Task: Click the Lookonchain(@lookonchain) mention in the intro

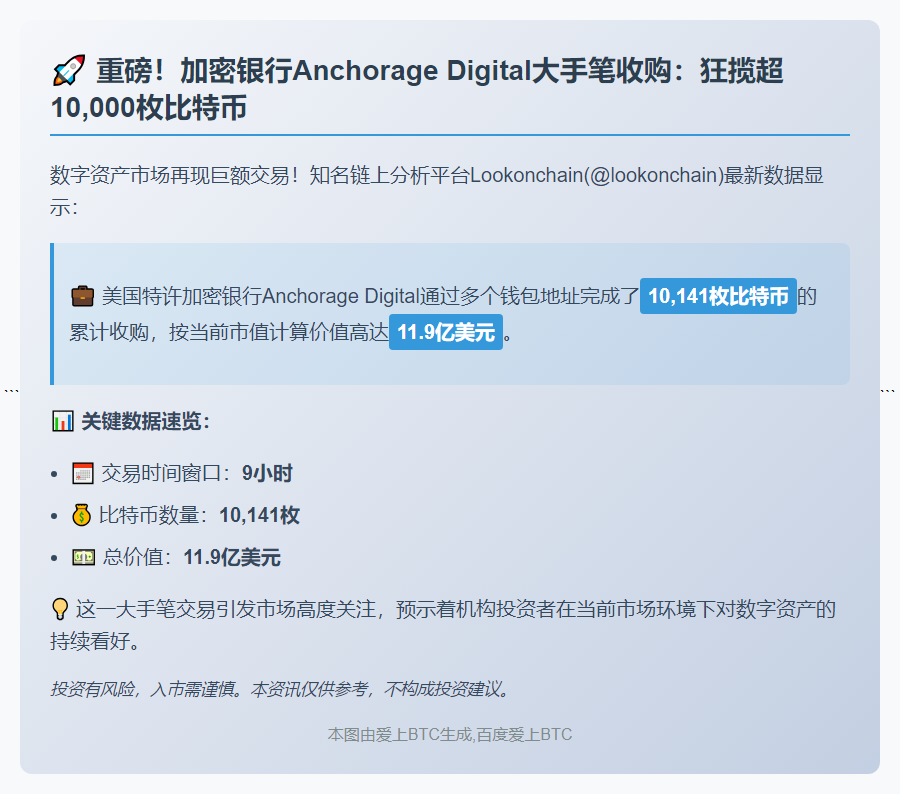Action: coord(596,176)
